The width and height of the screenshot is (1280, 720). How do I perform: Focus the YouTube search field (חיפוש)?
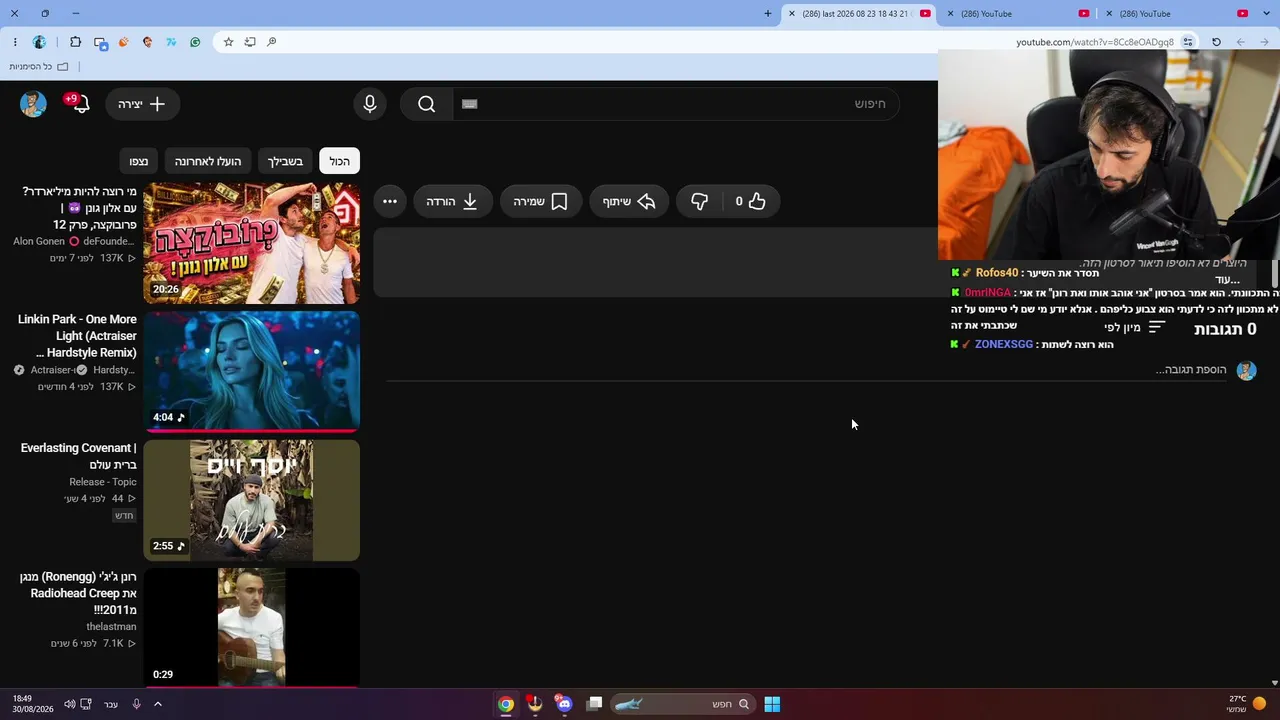point(676,104)
